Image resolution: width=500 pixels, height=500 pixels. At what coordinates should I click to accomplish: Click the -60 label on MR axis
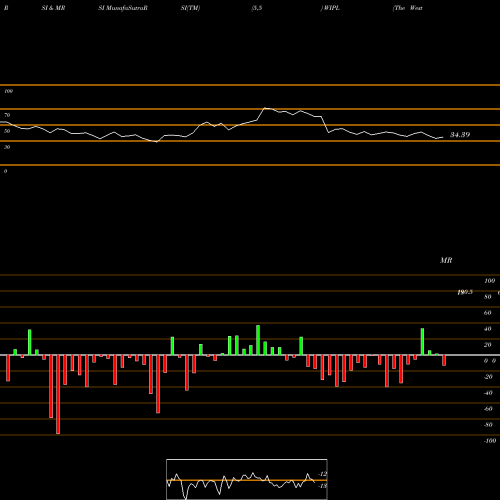(x=488, y=409)
